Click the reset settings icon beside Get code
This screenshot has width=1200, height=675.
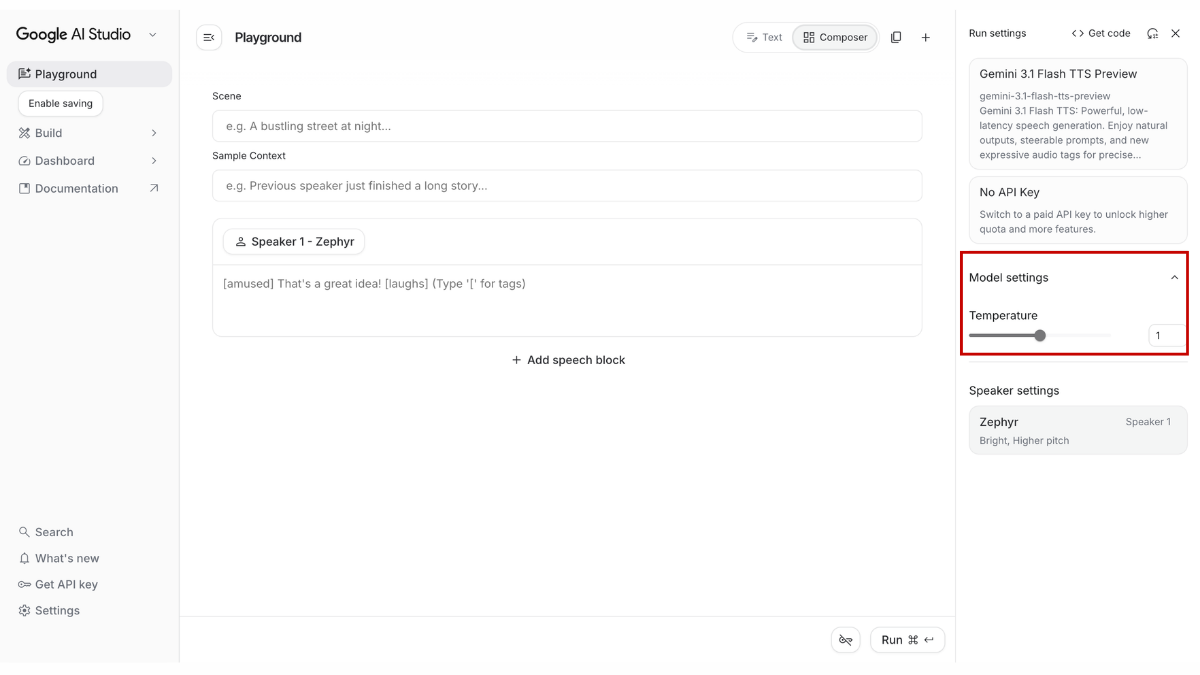1152,33
